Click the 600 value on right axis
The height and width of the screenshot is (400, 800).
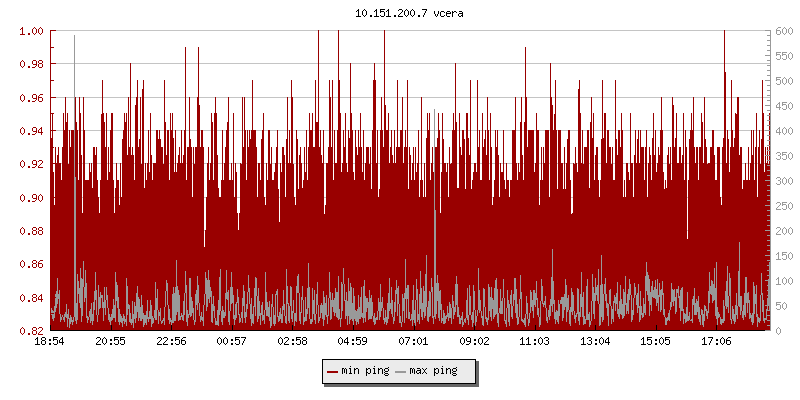tap(781, 31)
